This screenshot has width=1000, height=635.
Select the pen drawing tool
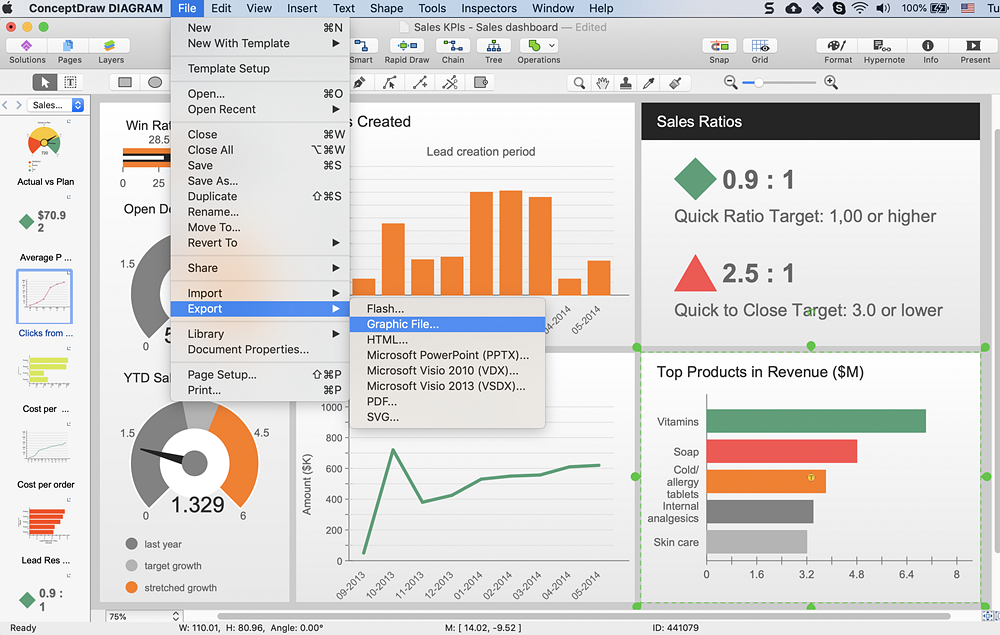point(359,82)
